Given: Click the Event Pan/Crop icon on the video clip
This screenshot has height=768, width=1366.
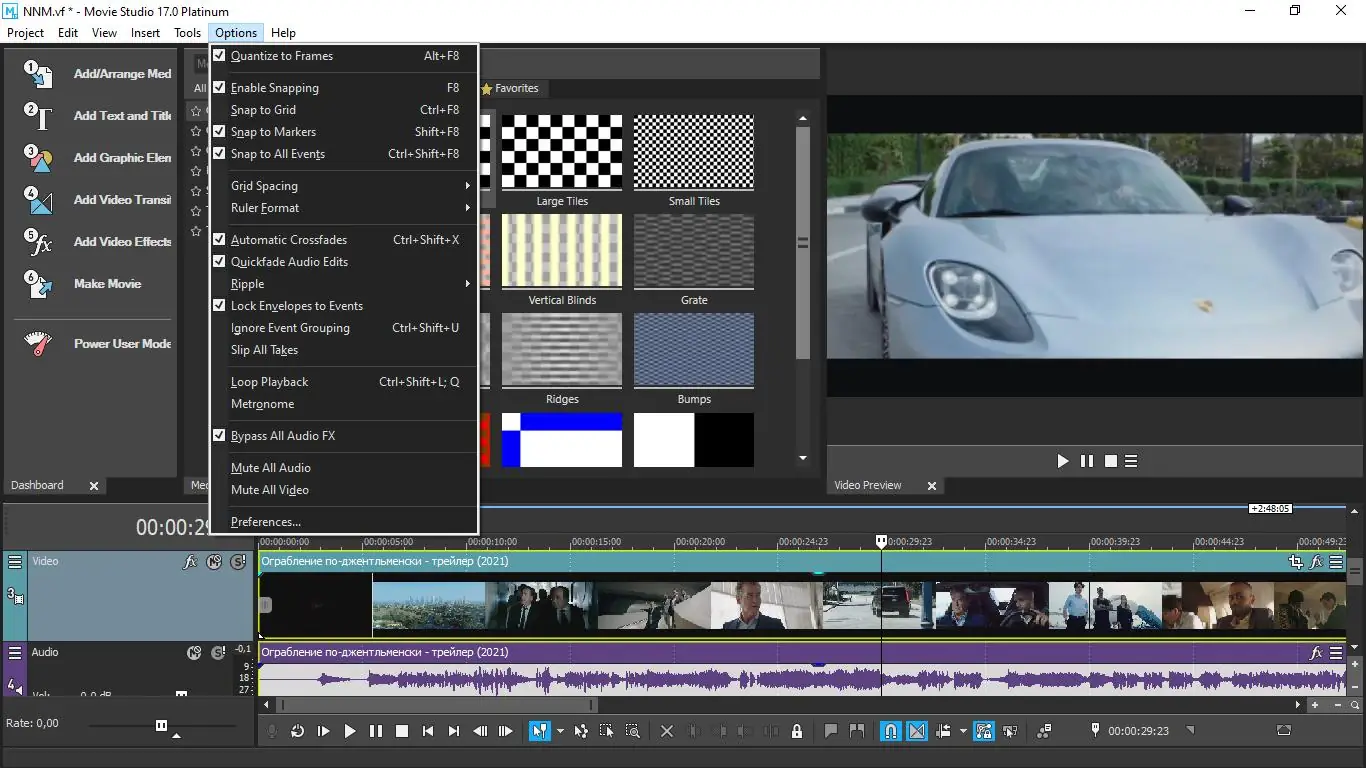Looking at the screenshot, I should tap(1296, 562).
